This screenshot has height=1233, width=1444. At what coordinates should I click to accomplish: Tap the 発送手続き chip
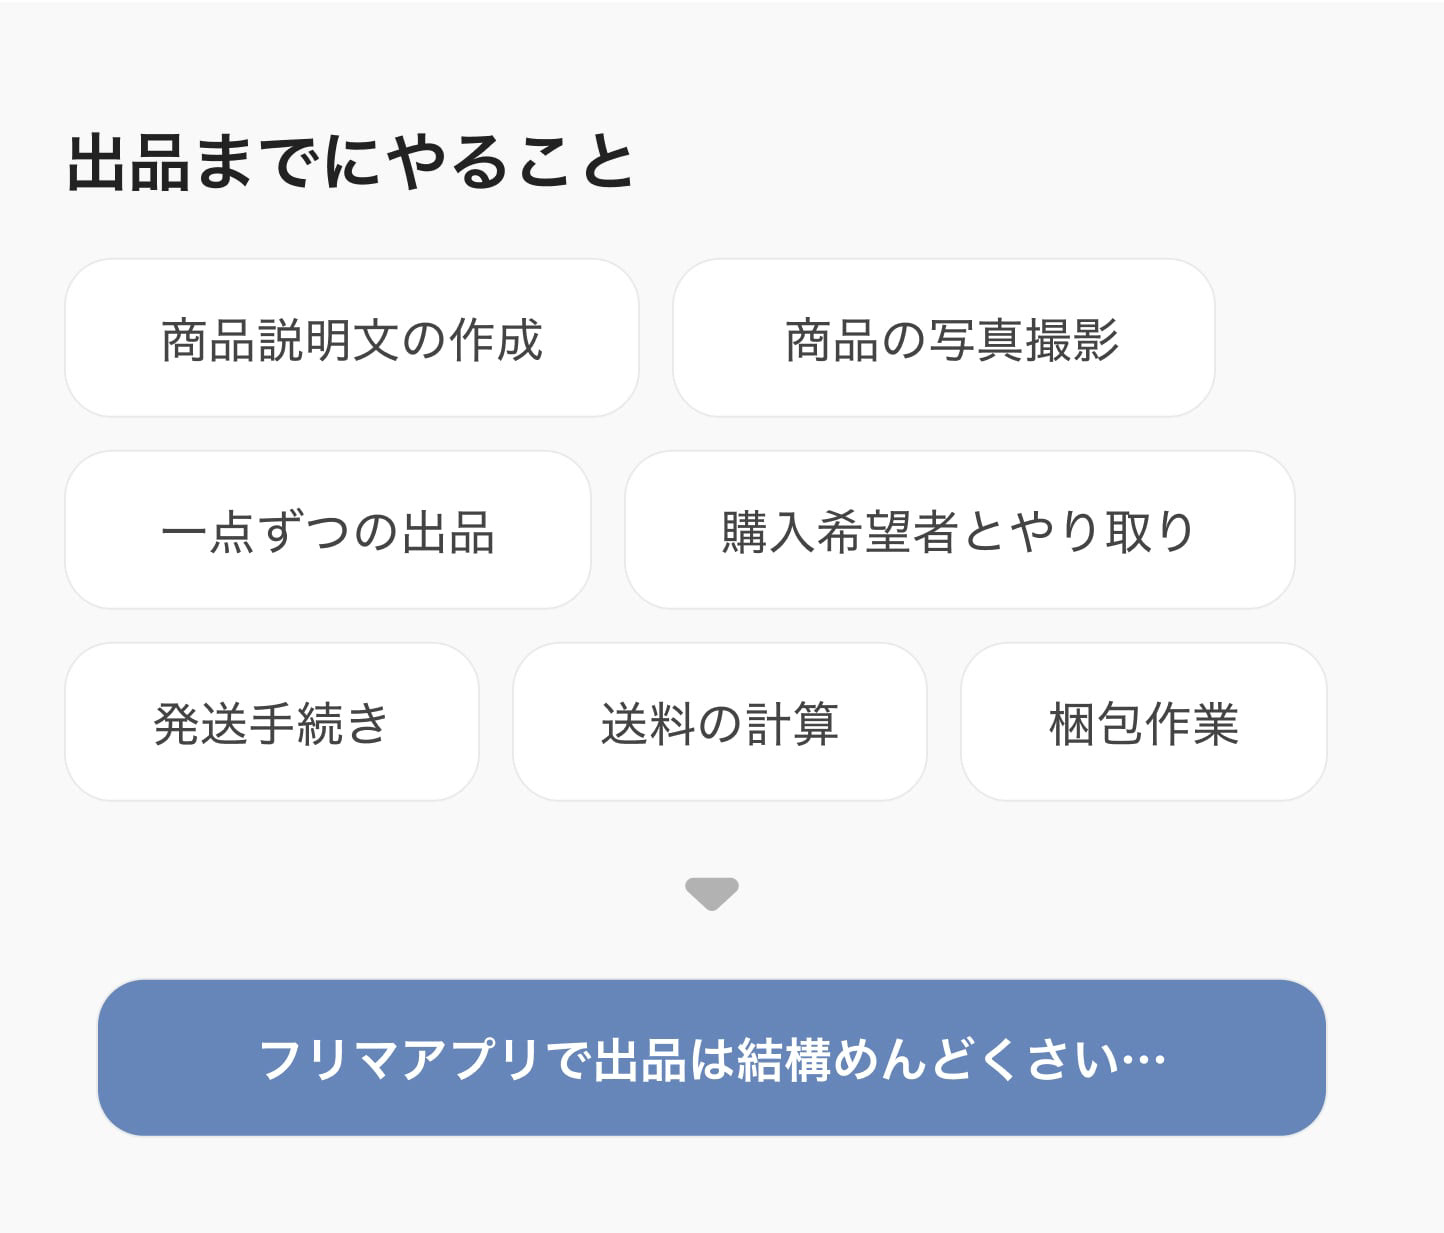(x=272, y=722)
